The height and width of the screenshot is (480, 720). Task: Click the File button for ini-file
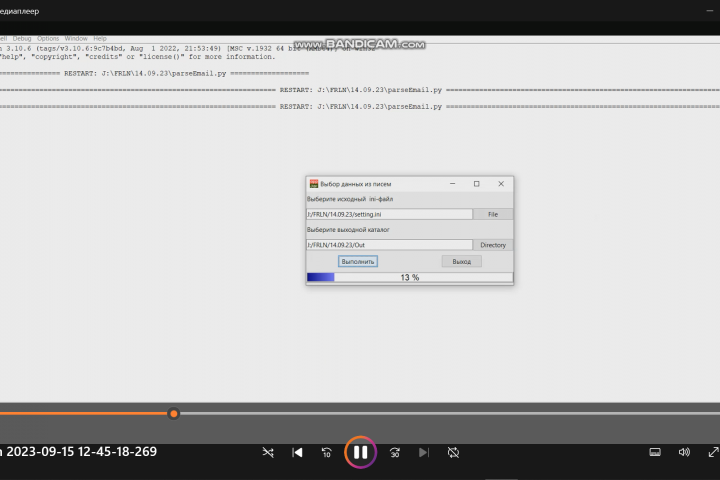click(493, 214)
